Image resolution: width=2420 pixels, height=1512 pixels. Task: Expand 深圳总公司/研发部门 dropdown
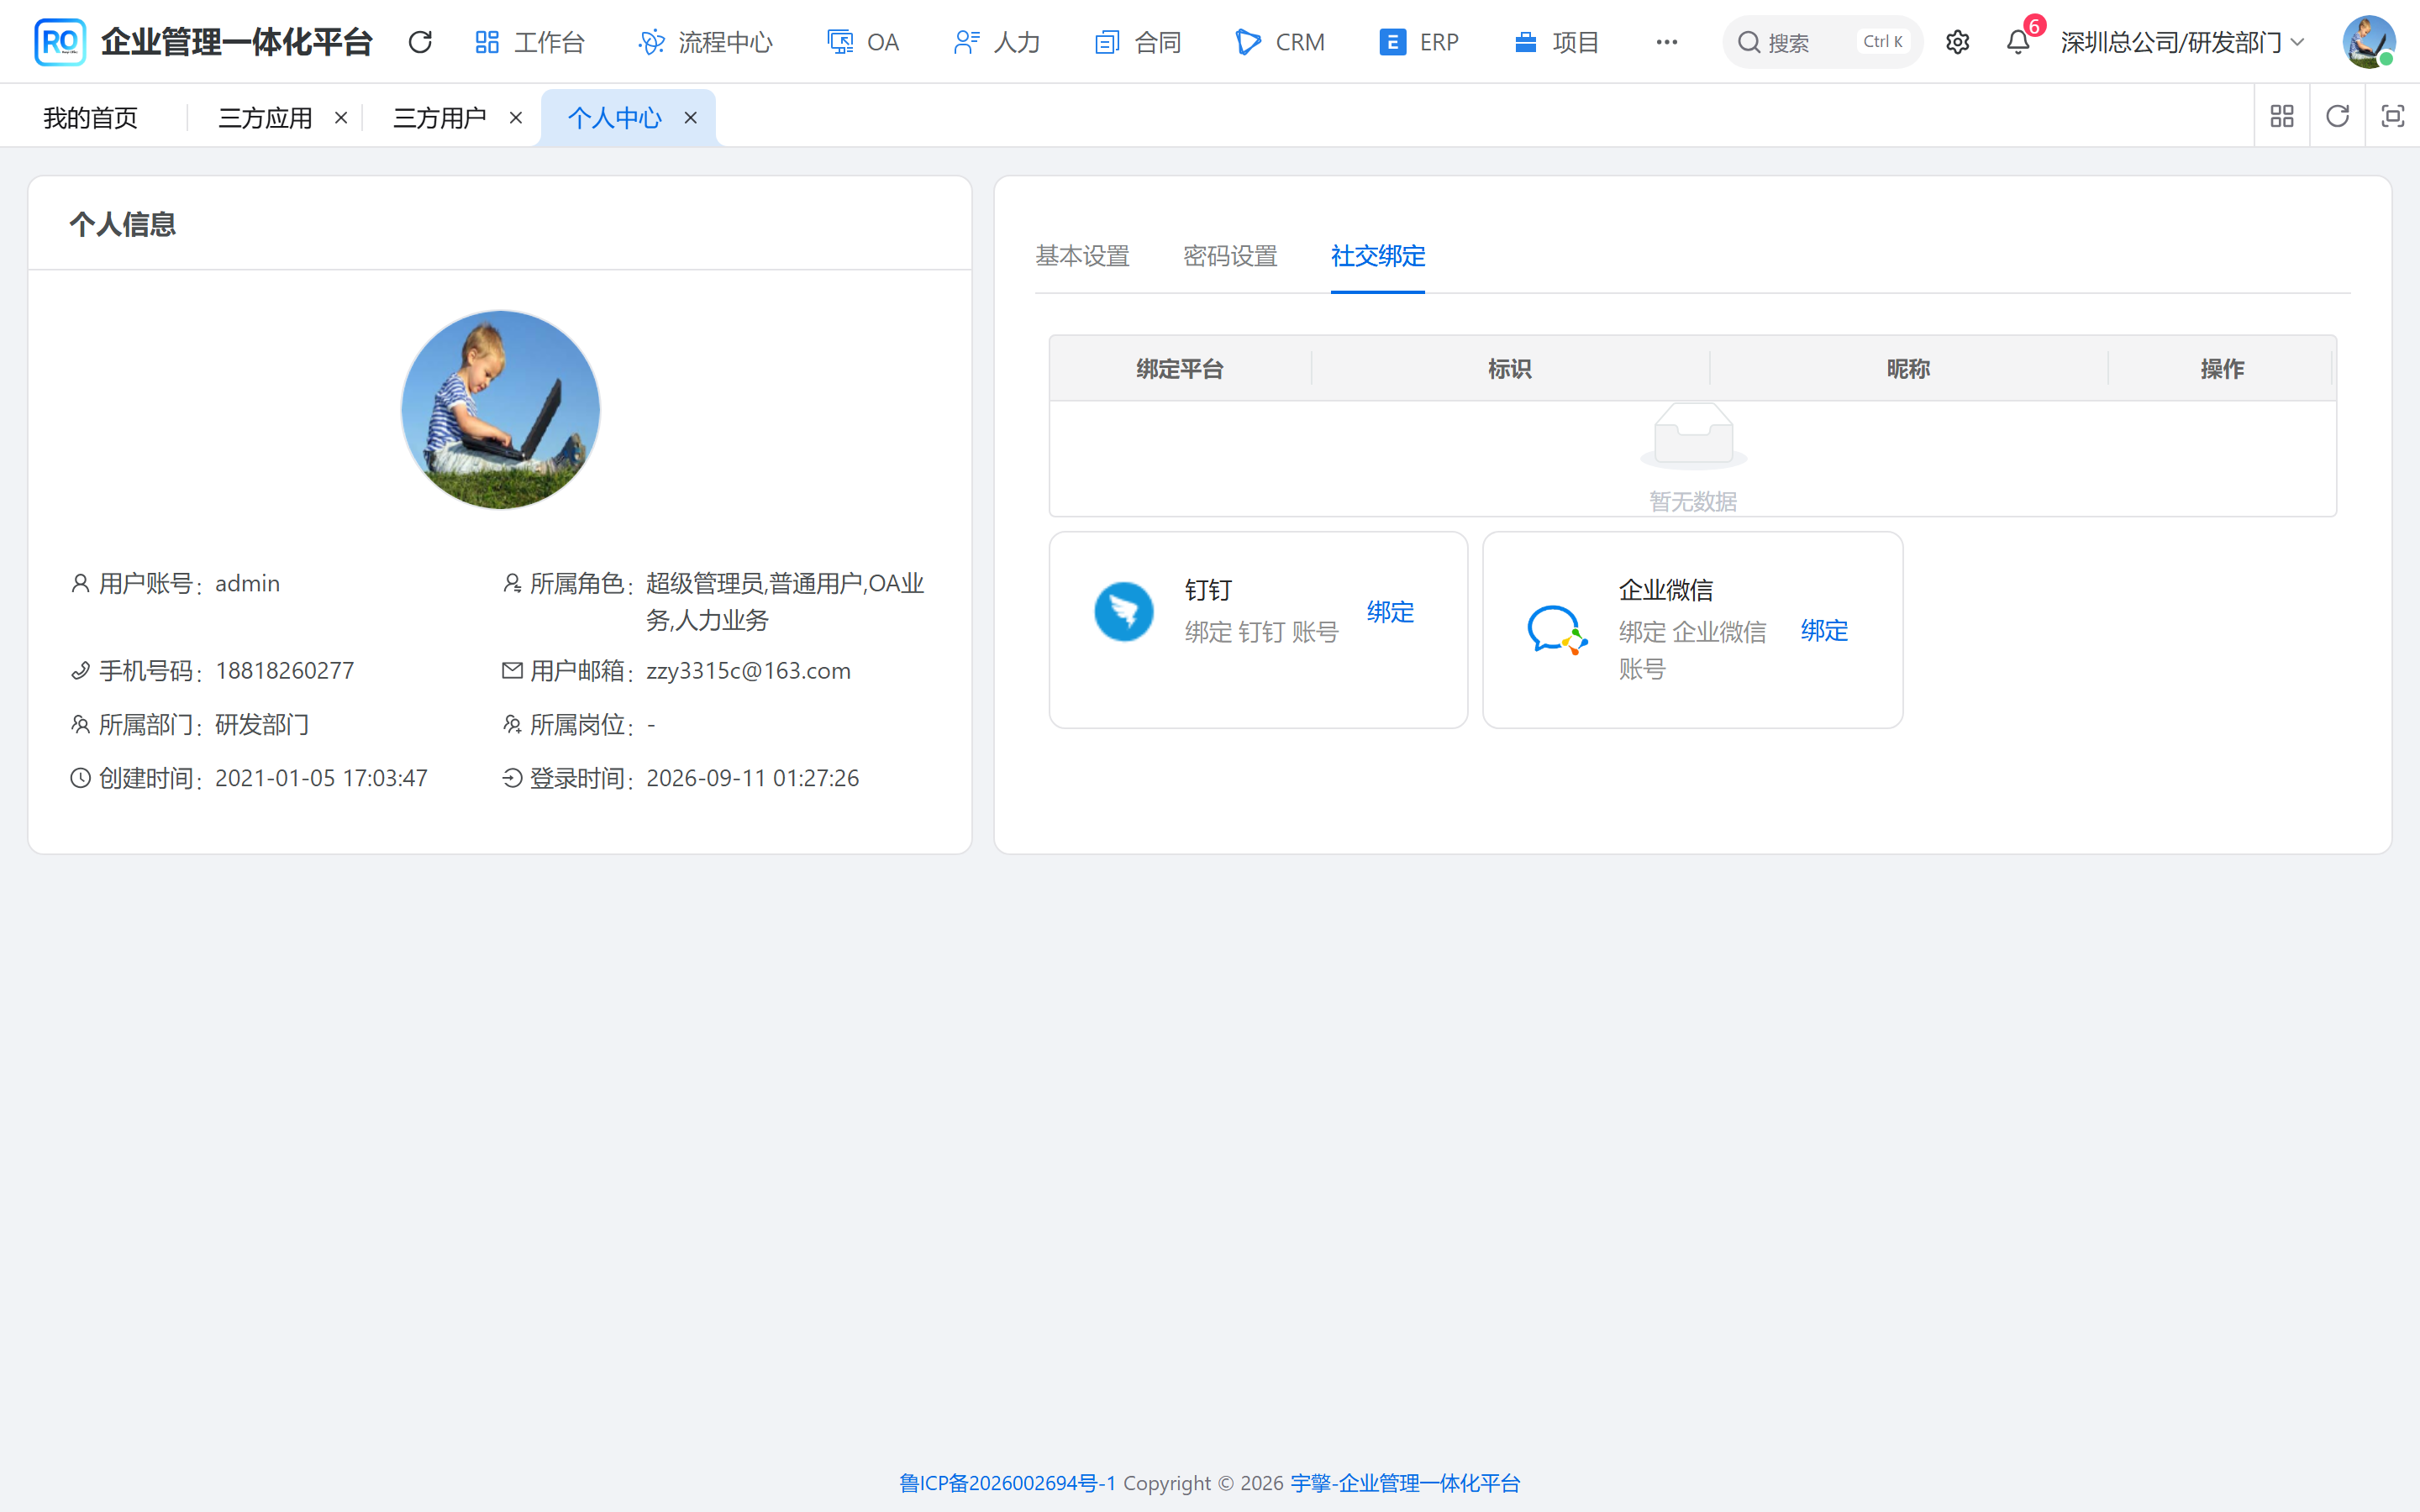pyautogui.click(x=2183, y=42)
